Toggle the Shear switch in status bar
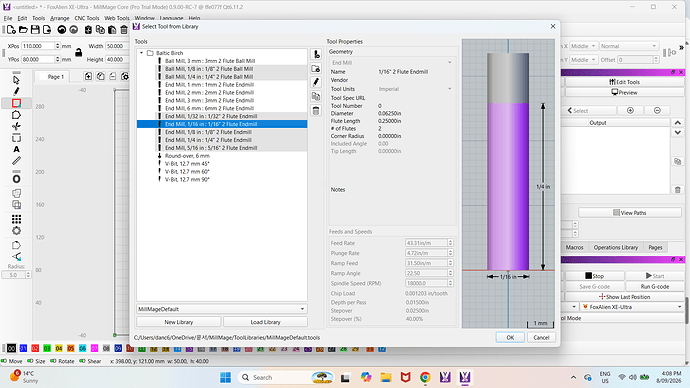 click(x=82, y=361)
